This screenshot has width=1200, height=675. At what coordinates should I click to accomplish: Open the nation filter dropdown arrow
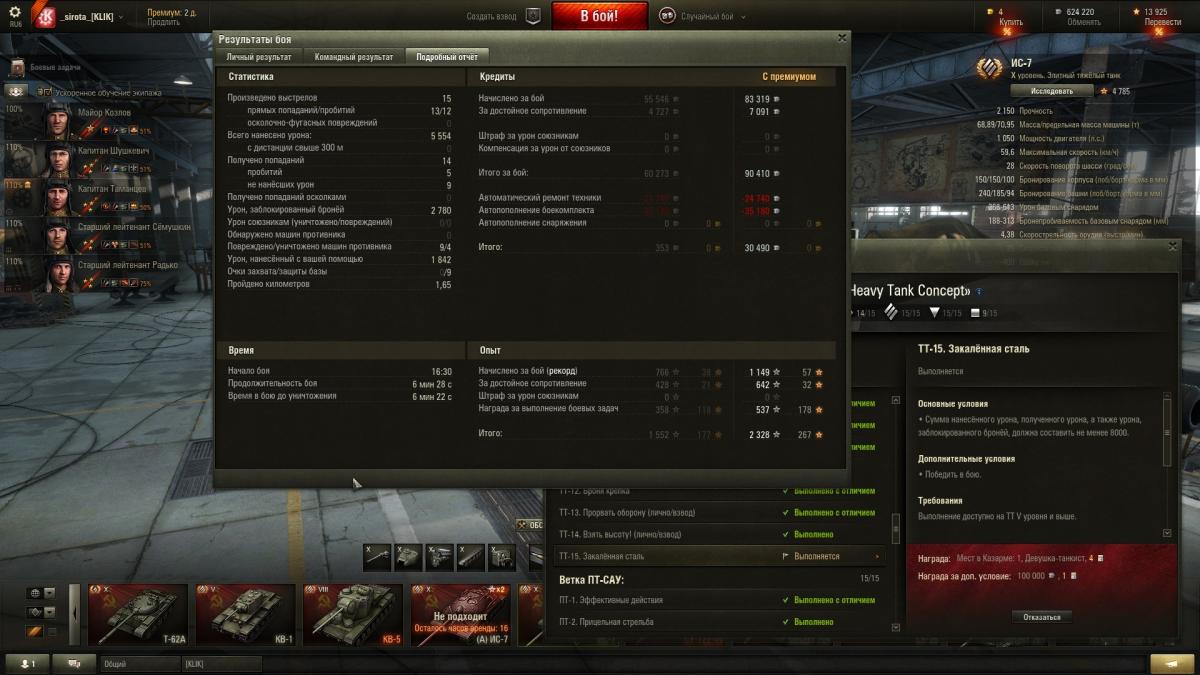50,593
